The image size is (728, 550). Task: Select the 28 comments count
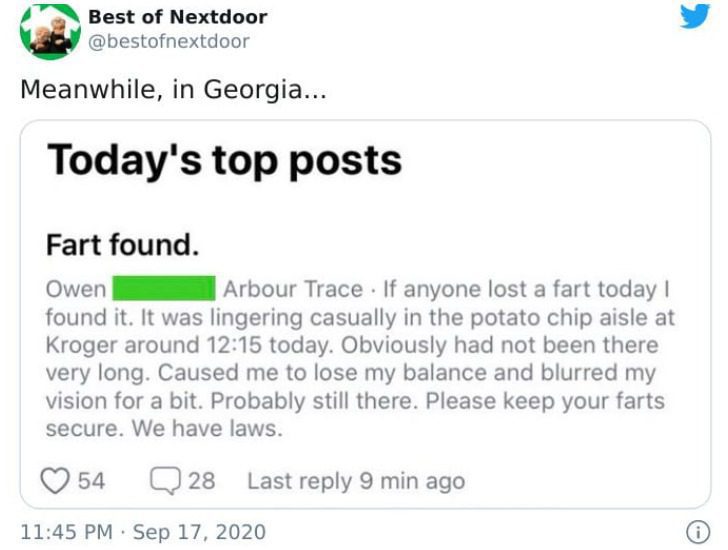coord(202,480)
